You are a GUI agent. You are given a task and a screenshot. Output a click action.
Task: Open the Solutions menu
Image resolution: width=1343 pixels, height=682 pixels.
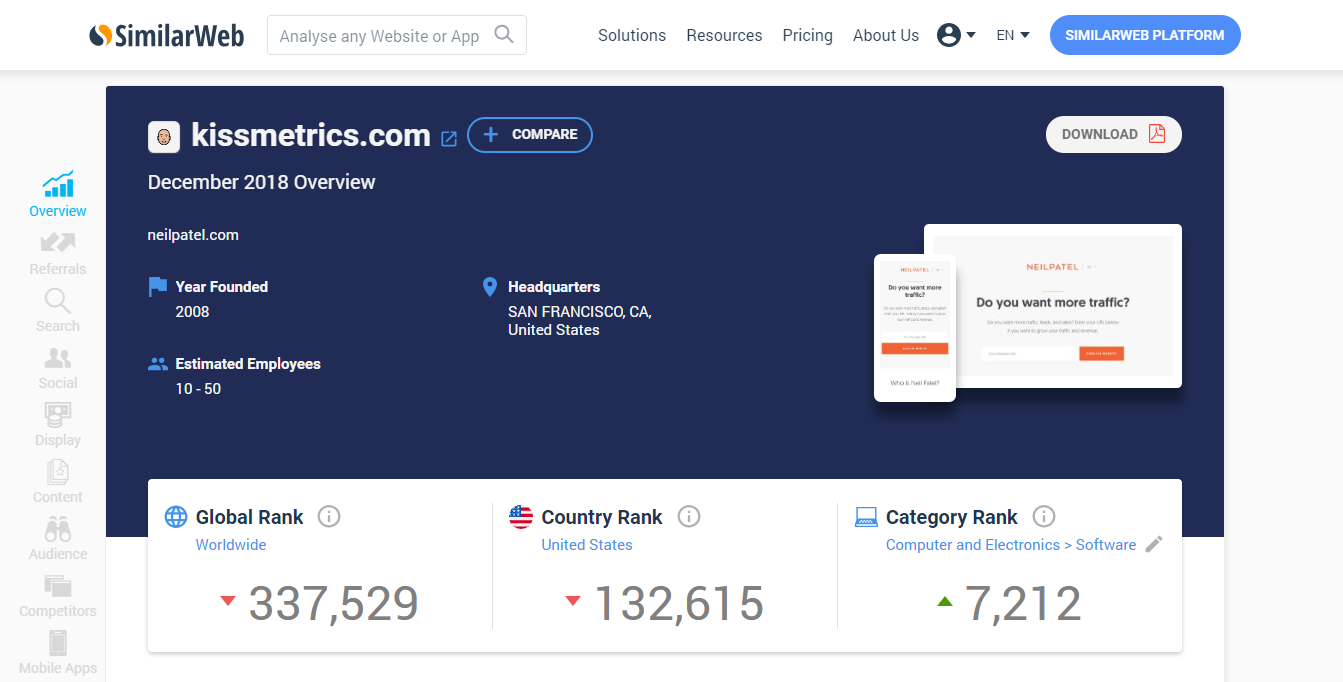632,35
